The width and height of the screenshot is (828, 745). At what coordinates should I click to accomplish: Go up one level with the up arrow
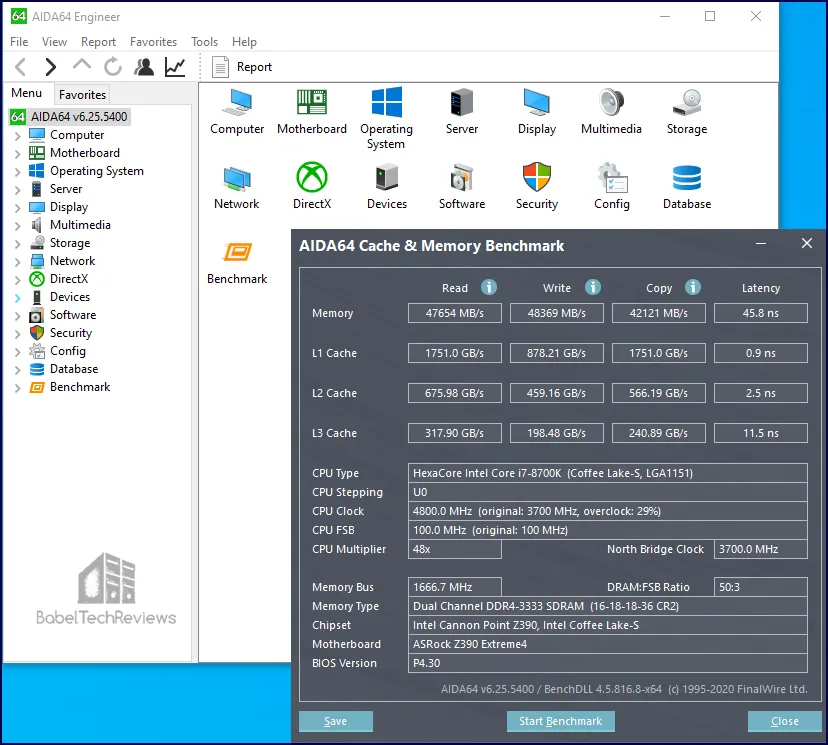click(82, 65)
